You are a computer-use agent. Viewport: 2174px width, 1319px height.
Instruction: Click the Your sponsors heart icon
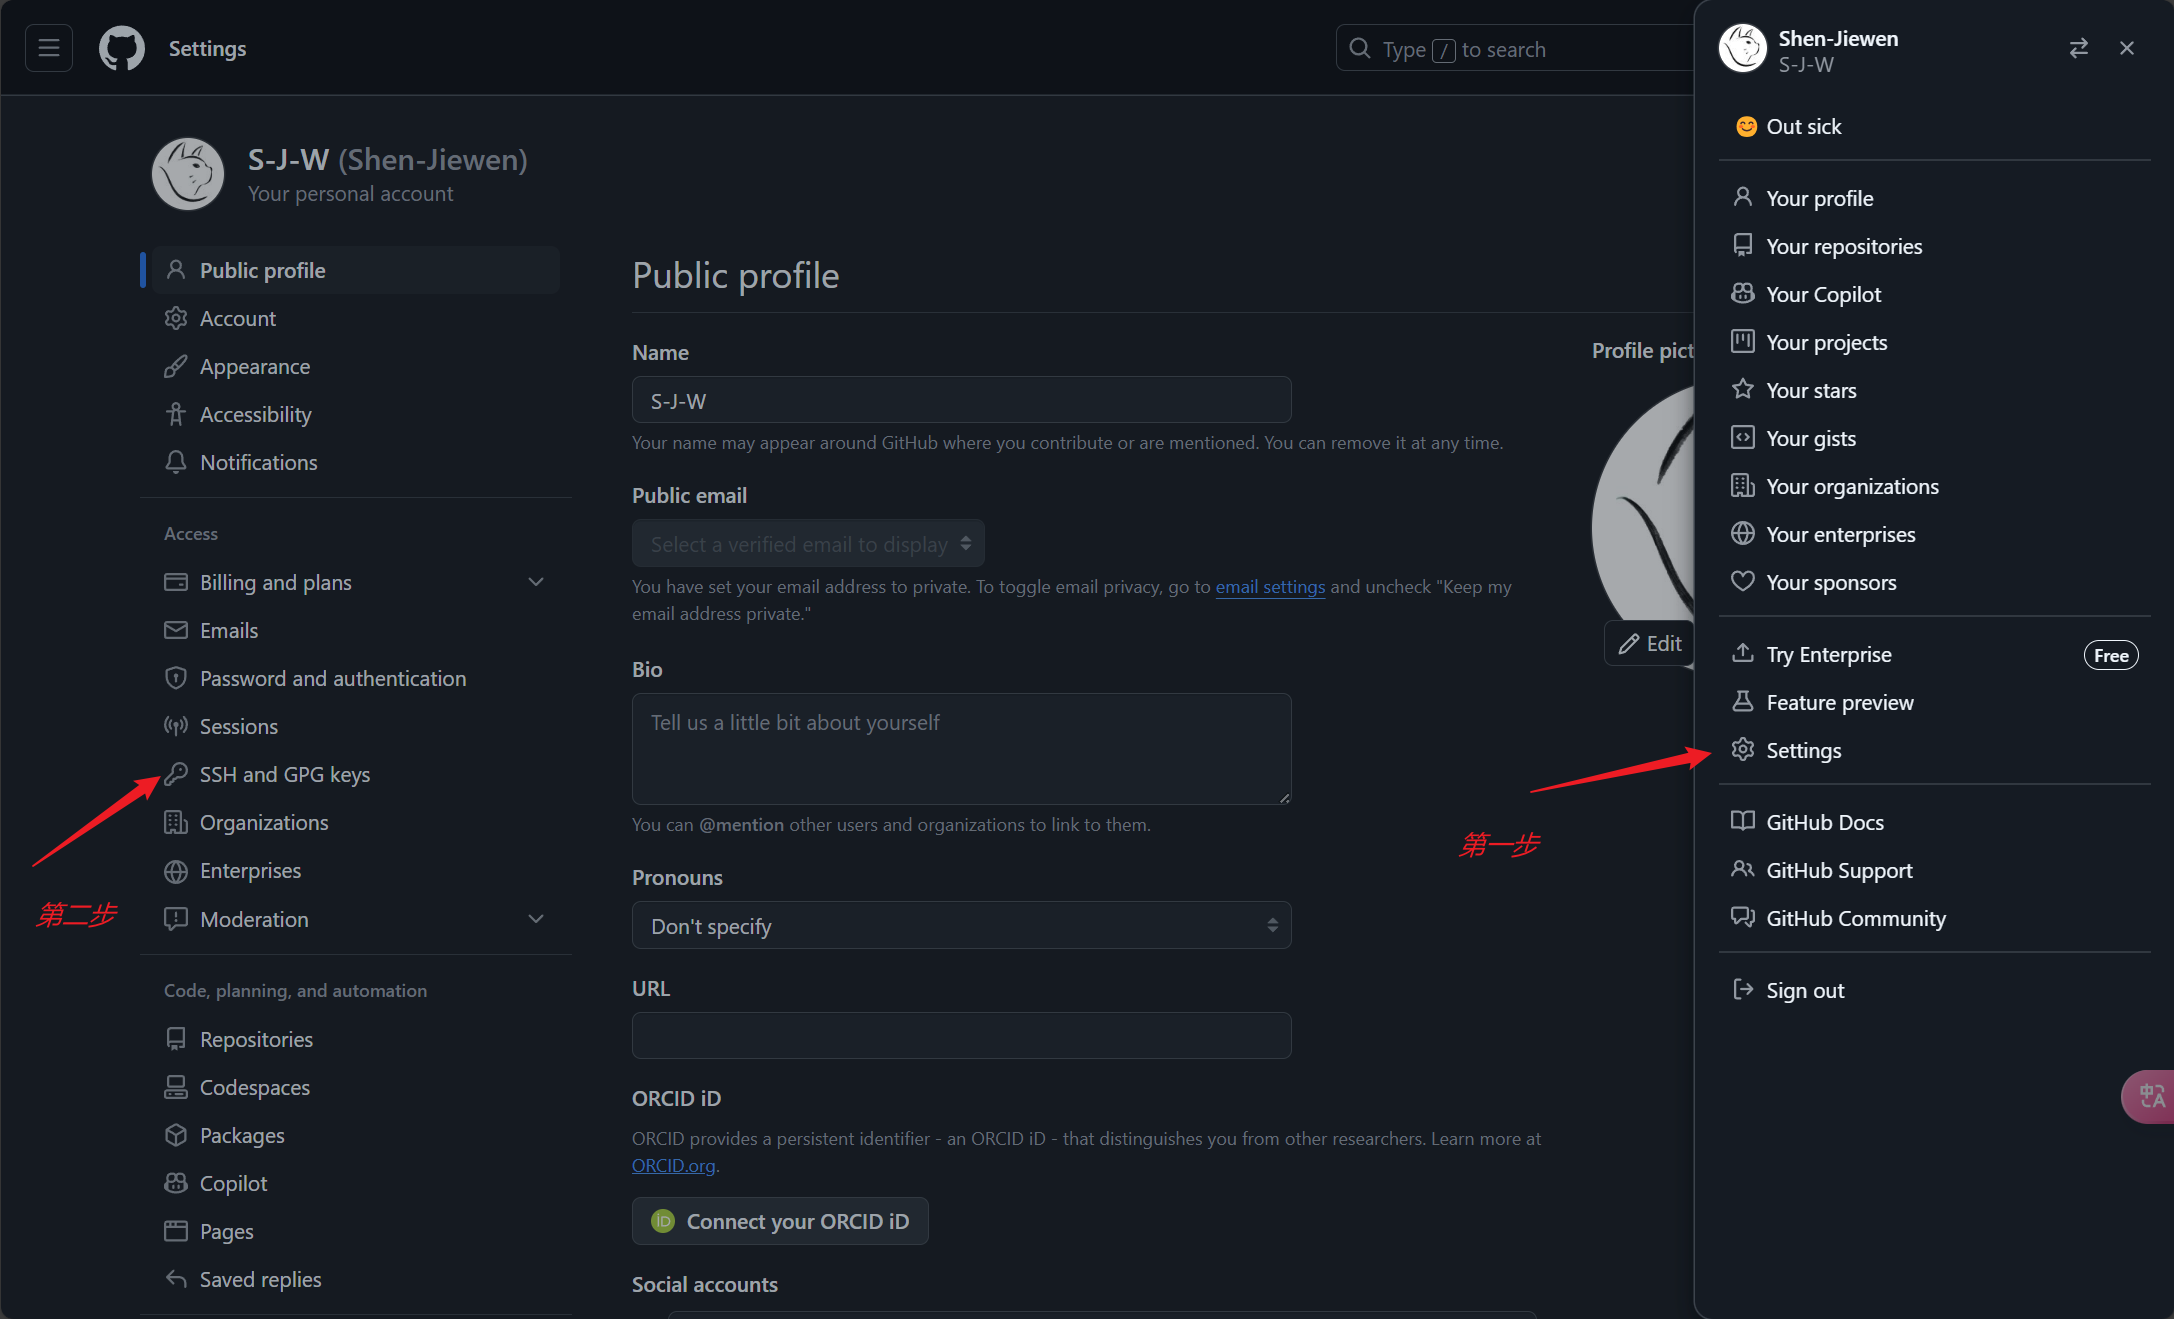pyautogui.click(x=1742, y=581)
